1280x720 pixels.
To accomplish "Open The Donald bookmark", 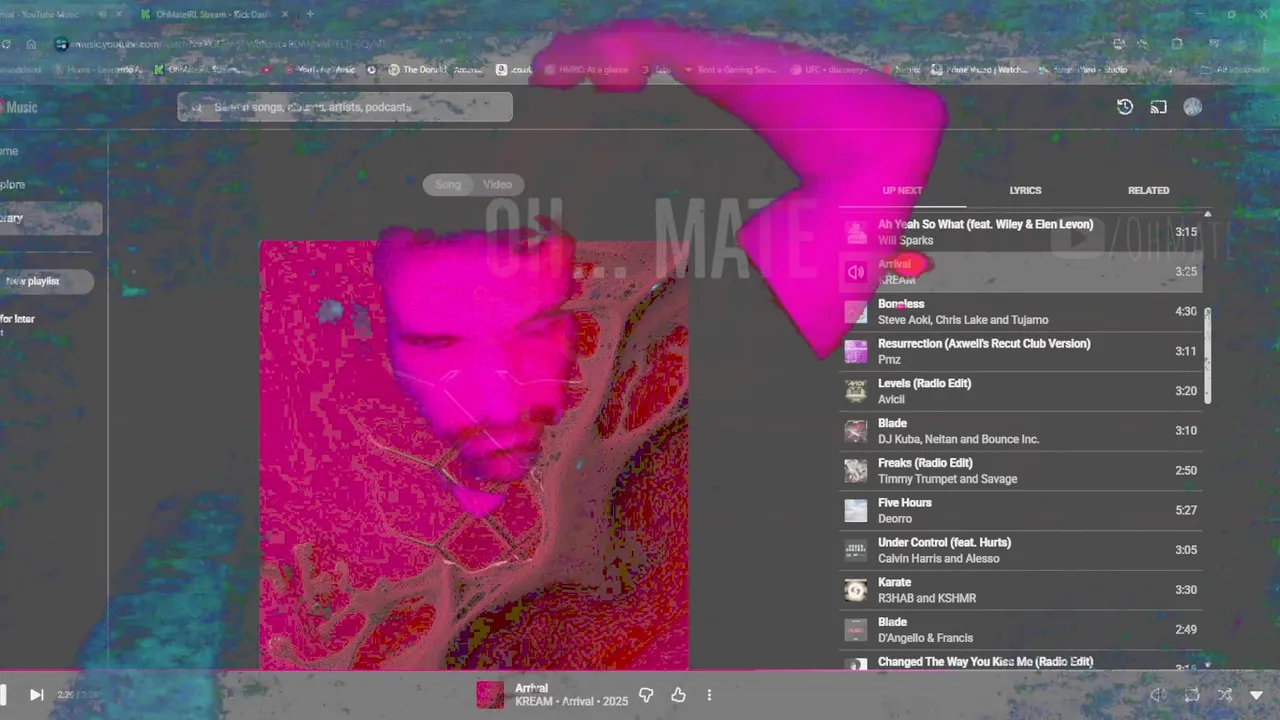I will (x=434, y=70).
